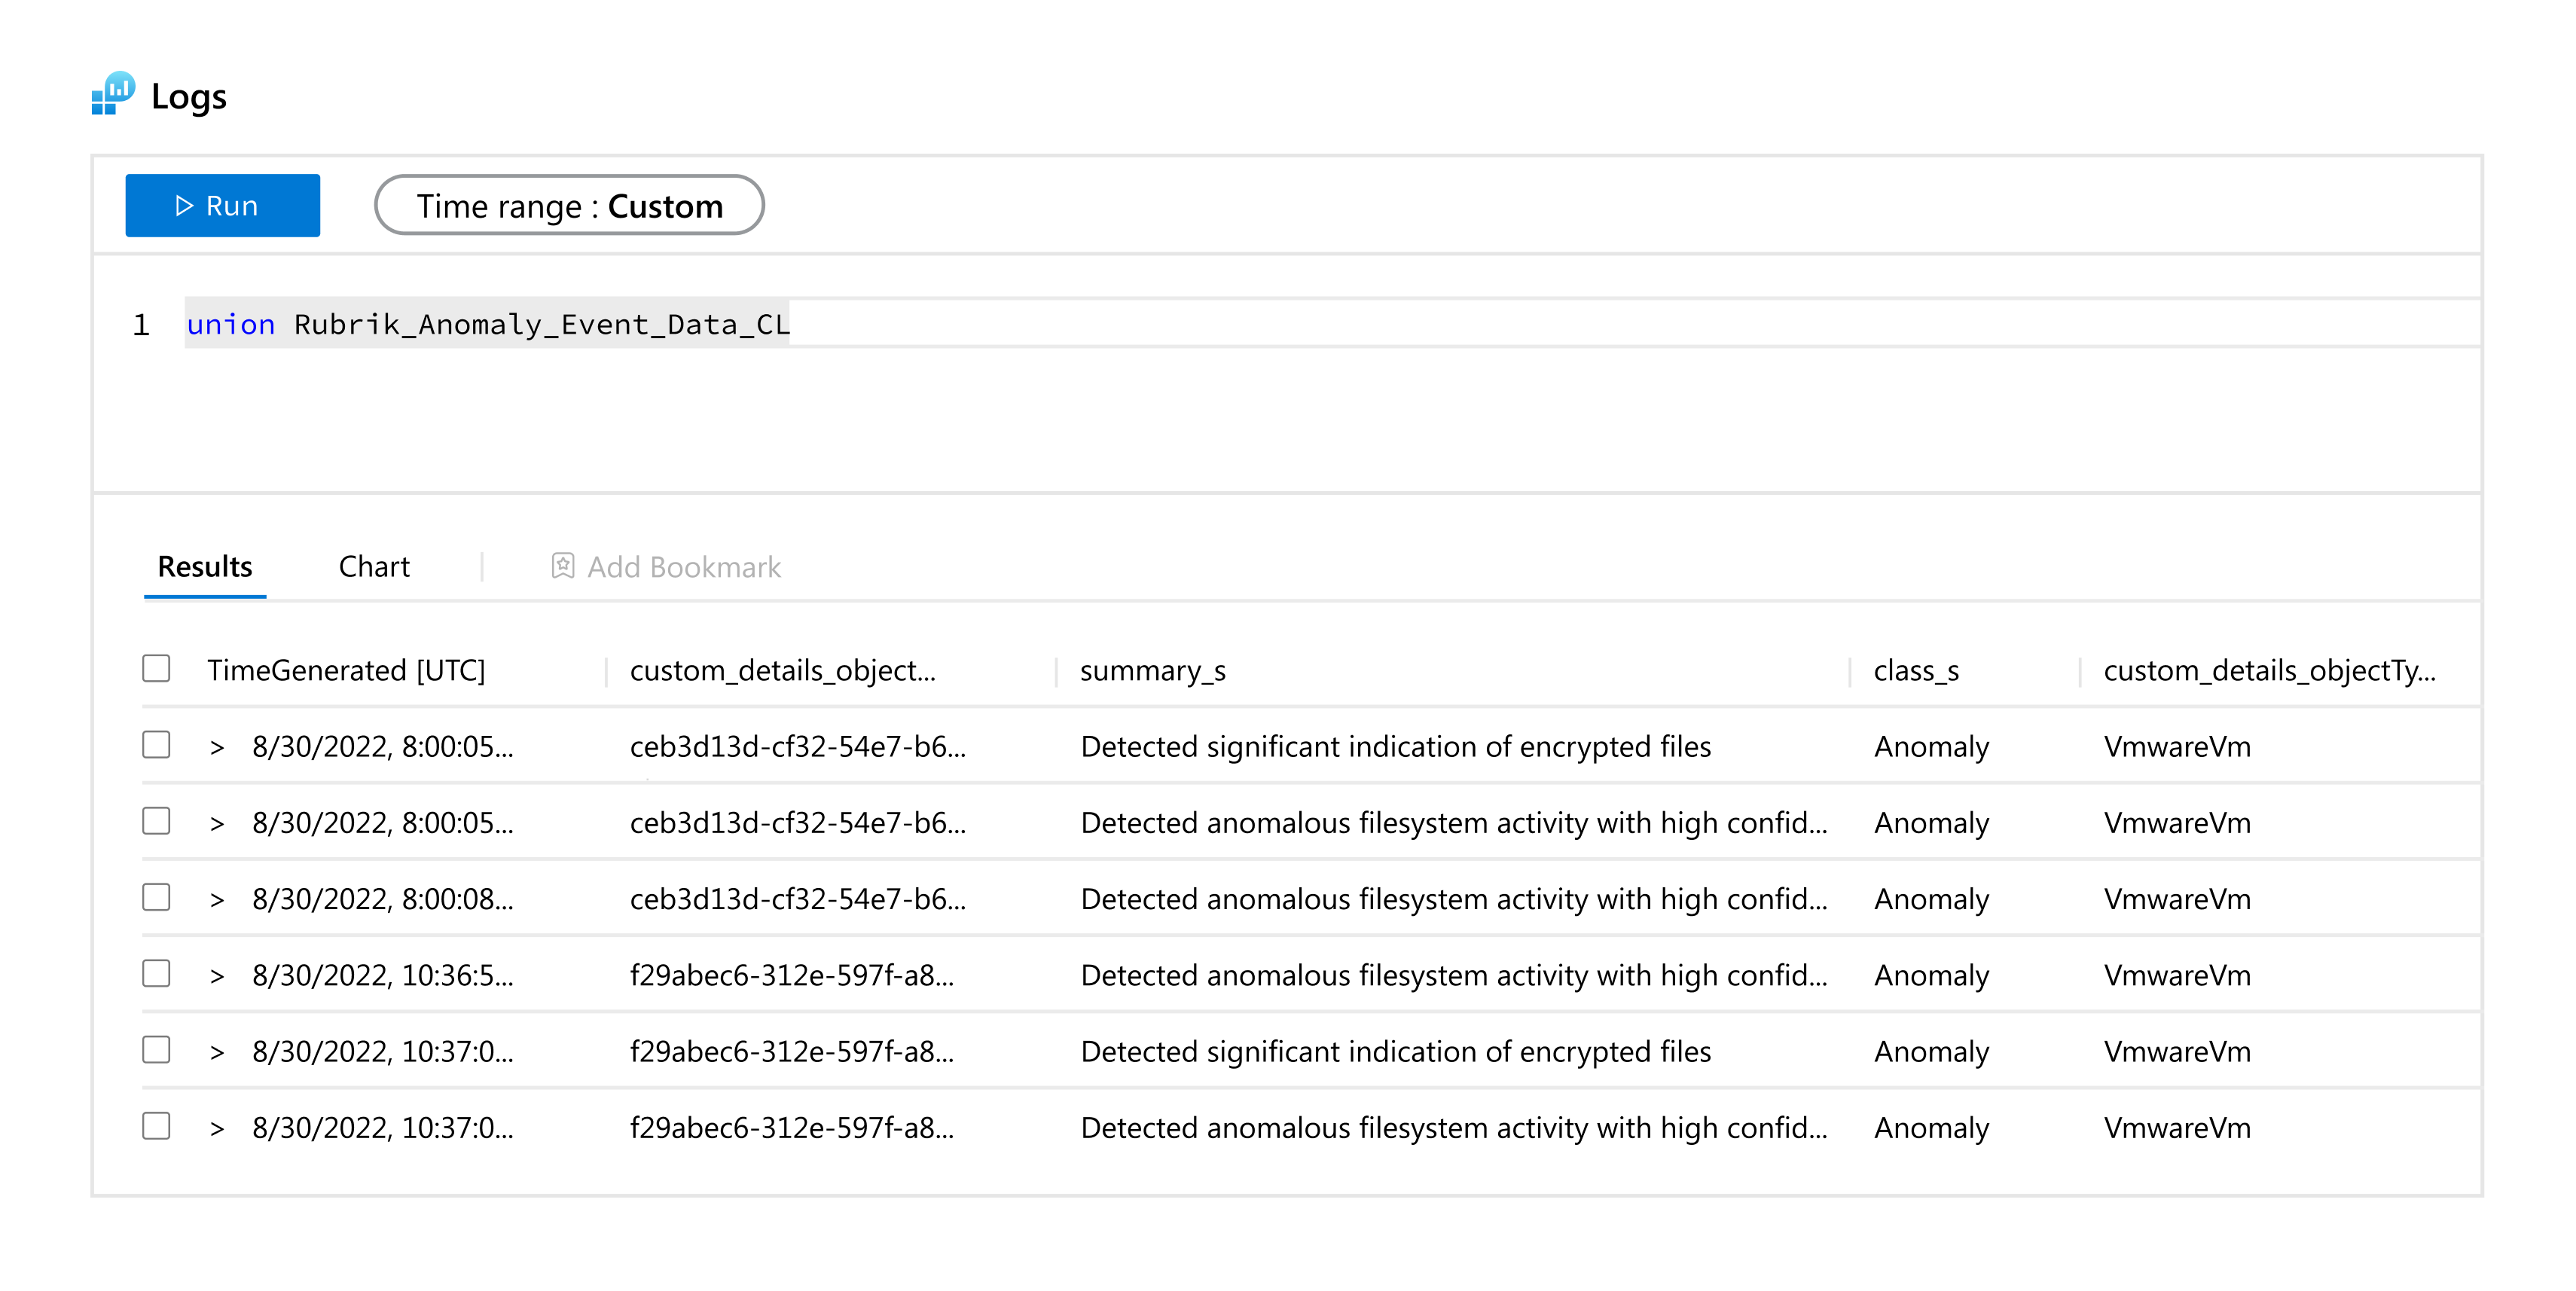This screenshot has width=2576, height=1291.
Task: Click summary_s column header
Action: tap(1153, 670)
